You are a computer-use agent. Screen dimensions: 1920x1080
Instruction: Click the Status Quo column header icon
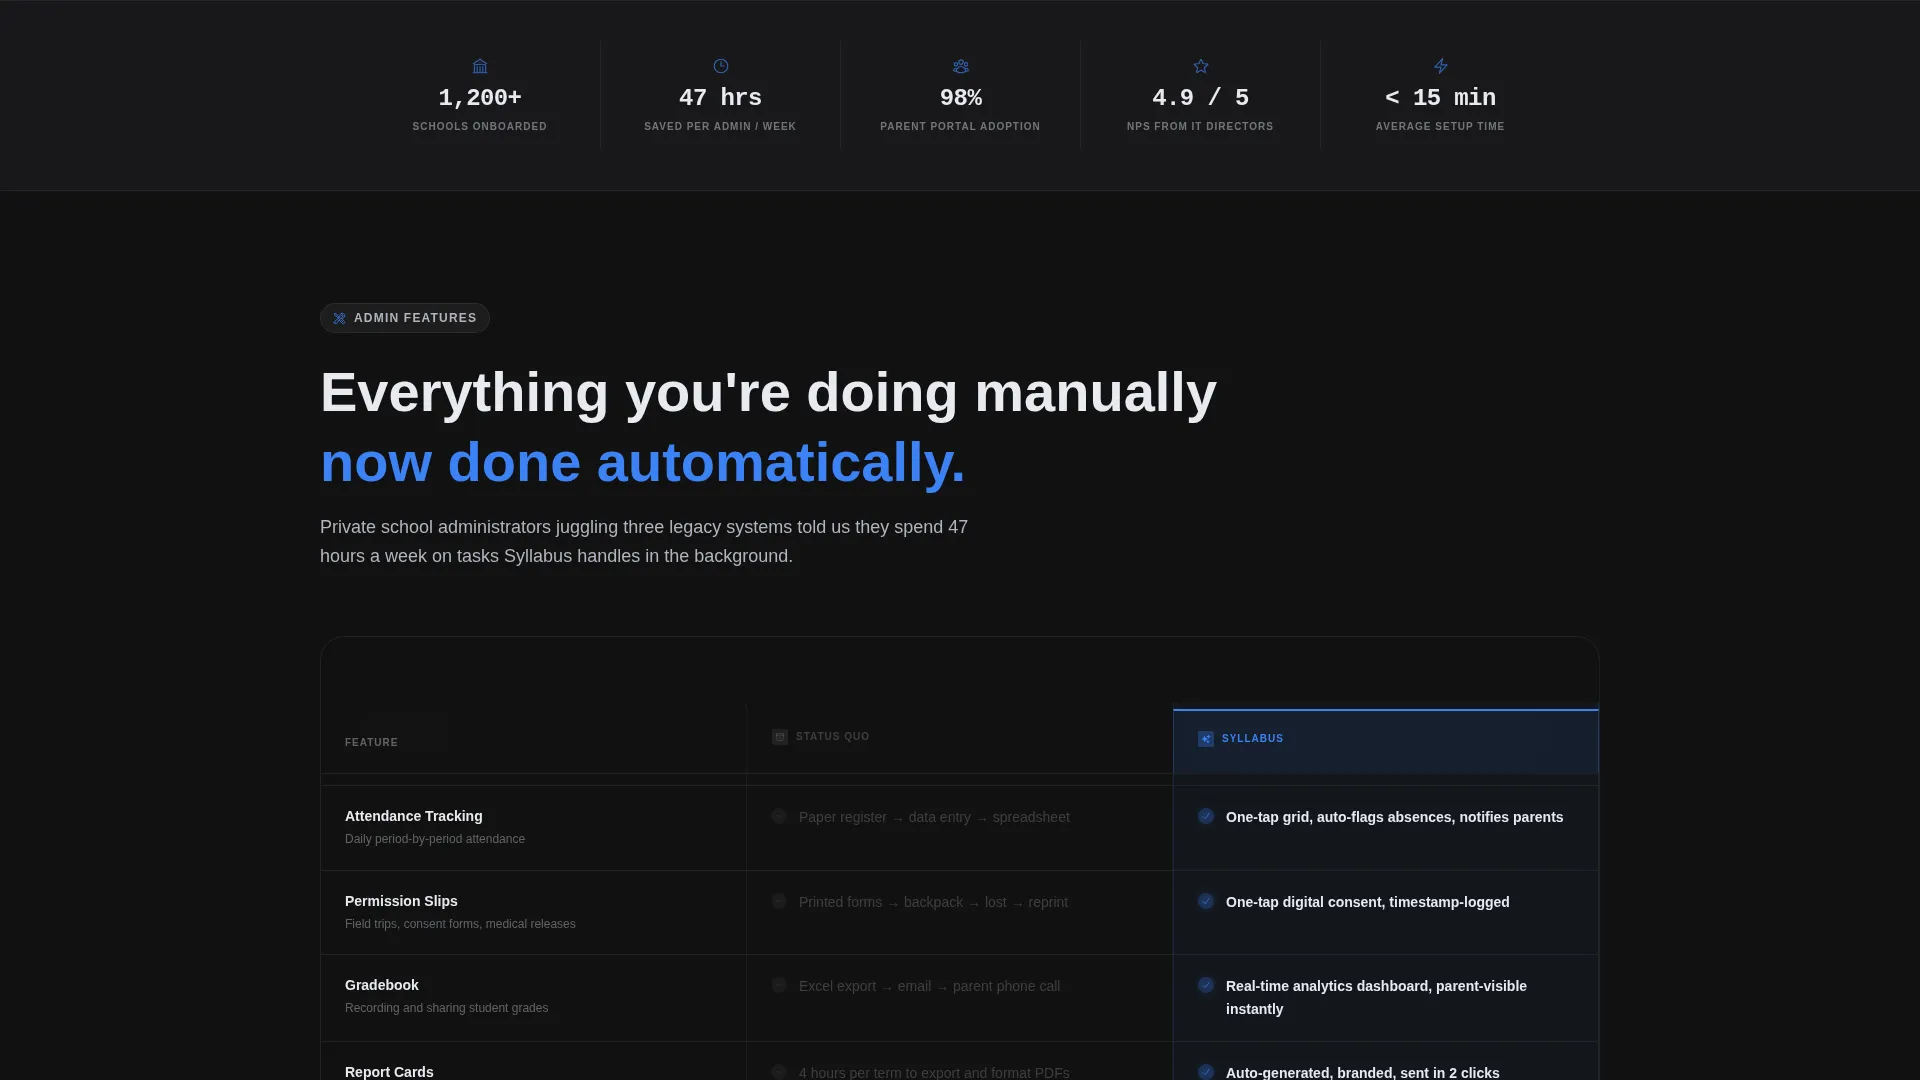tap(780, 737)
